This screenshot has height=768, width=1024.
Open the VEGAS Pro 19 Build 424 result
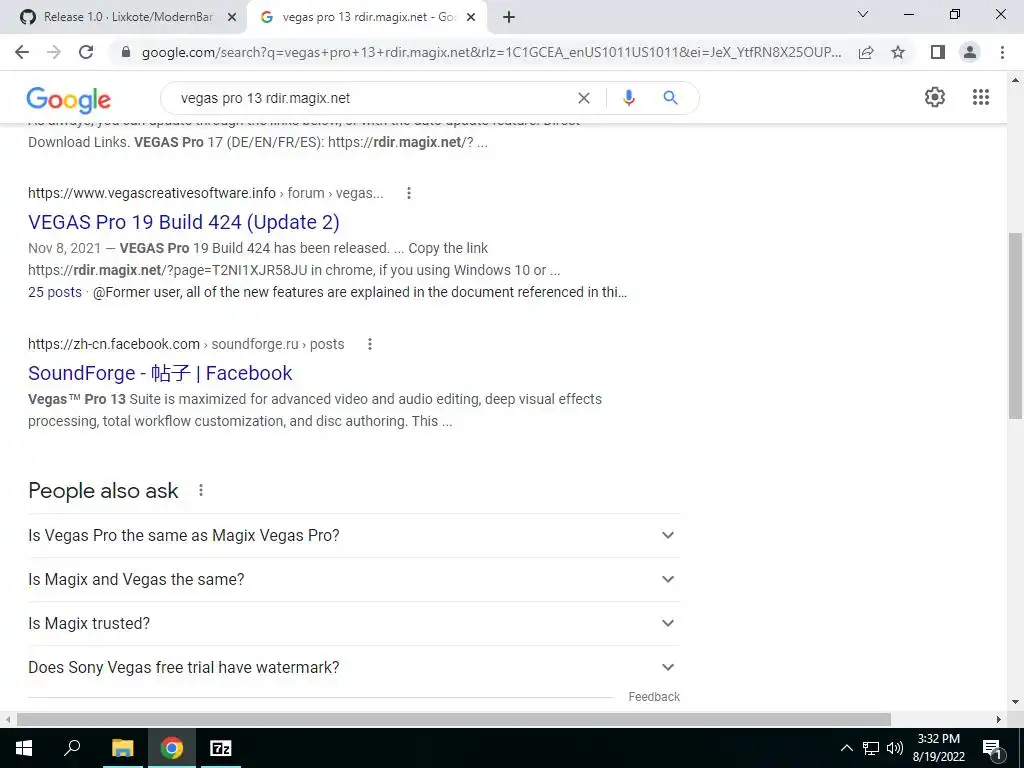pos(184,222)
